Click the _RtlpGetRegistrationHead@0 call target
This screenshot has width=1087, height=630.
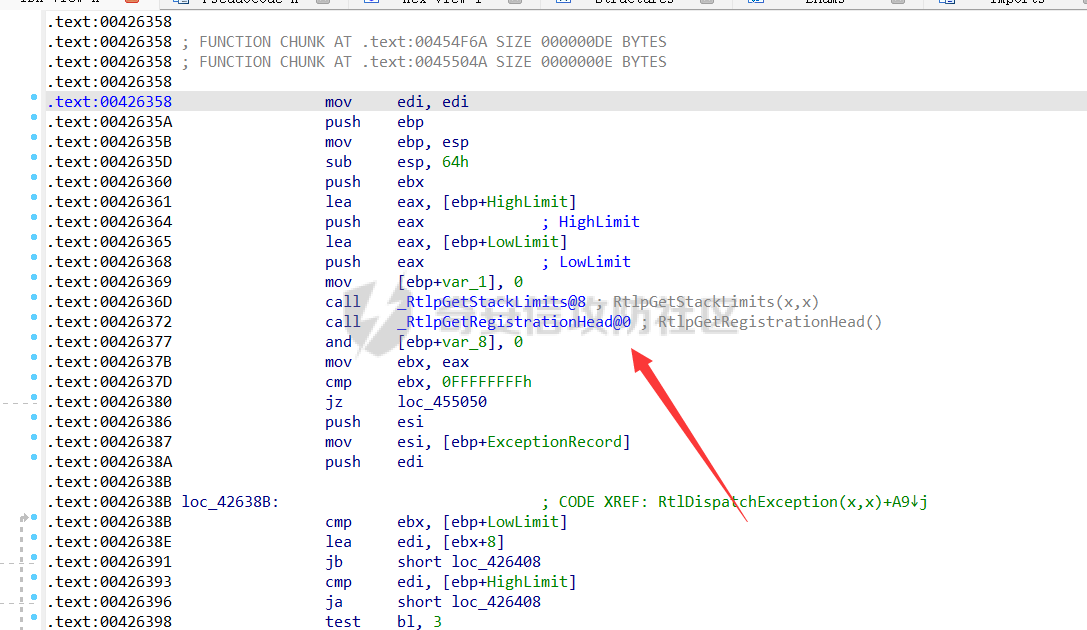[x=514, y=322]
